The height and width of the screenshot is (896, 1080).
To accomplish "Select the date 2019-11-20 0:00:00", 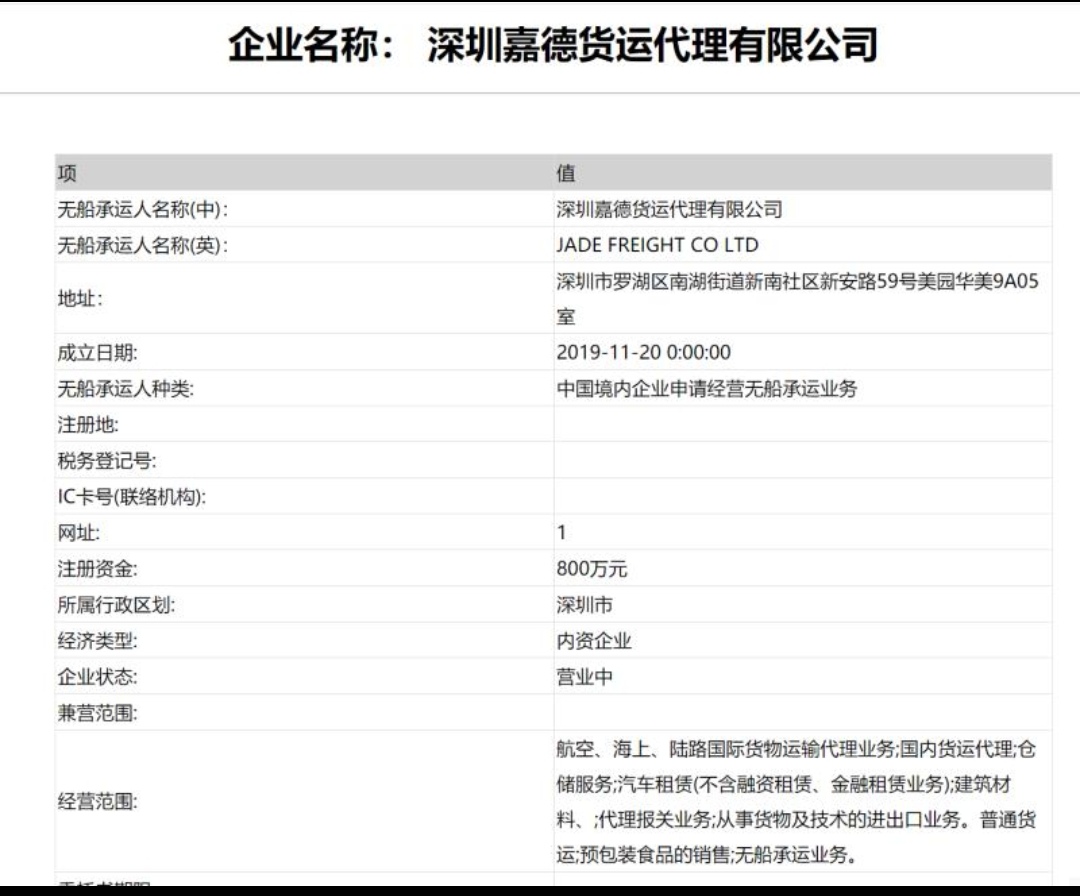I will 643,353.
